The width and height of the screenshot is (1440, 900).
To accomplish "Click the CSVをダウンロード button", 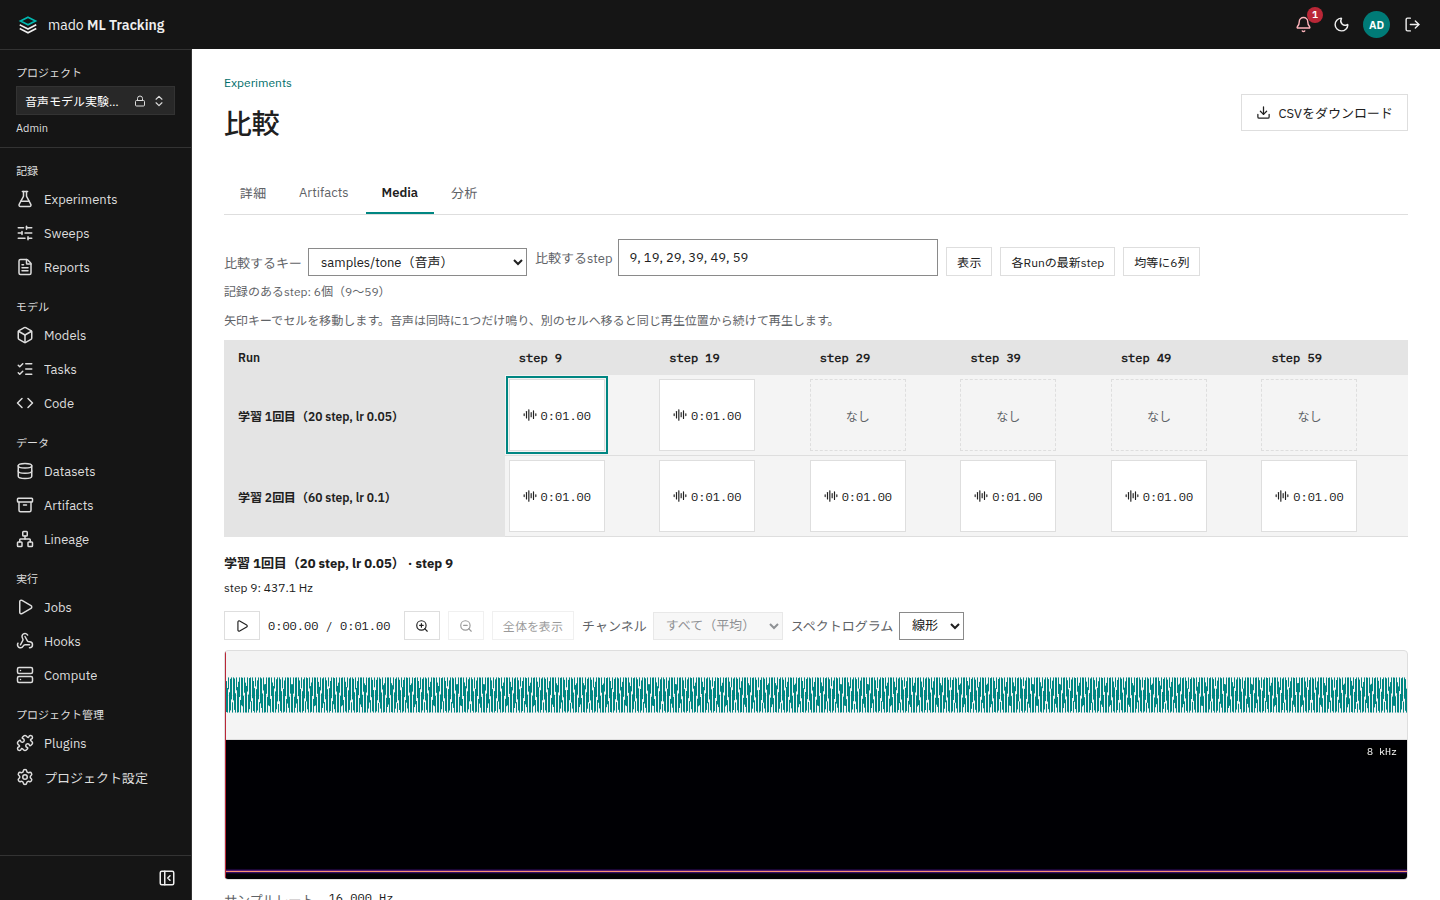I will 1324,113.
